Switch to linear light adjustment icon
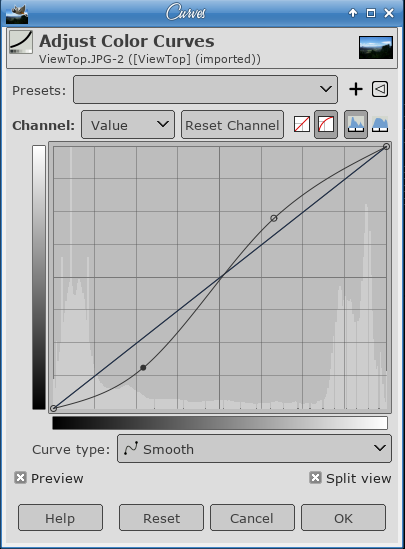This screenshot has width=405, height=549. [x=302, y=124]
